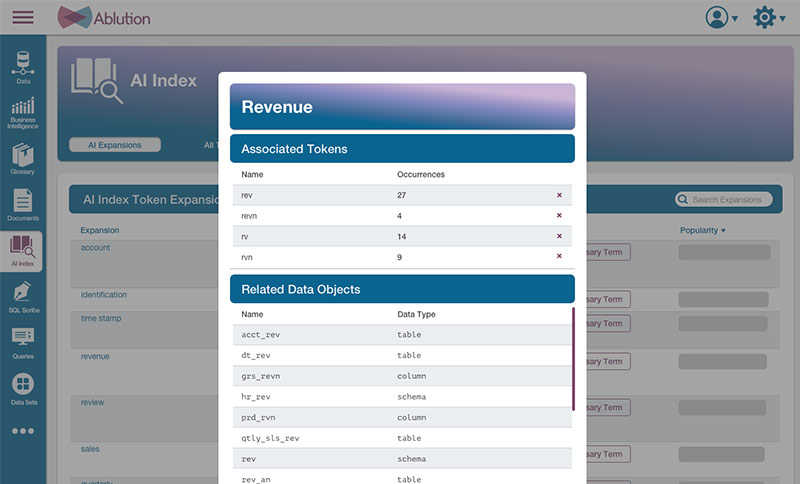Select the review expansion
Image resolution: width=800 pixels, height=484 pixels.
point(92,402)
